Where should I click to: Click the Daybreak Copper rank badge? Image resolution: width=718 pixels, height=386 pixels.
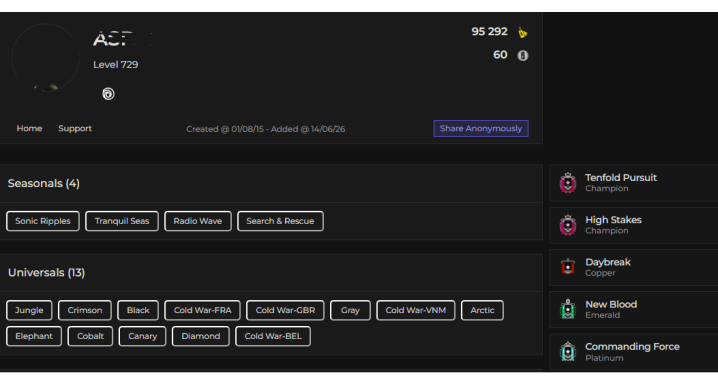tap(568, 267)
